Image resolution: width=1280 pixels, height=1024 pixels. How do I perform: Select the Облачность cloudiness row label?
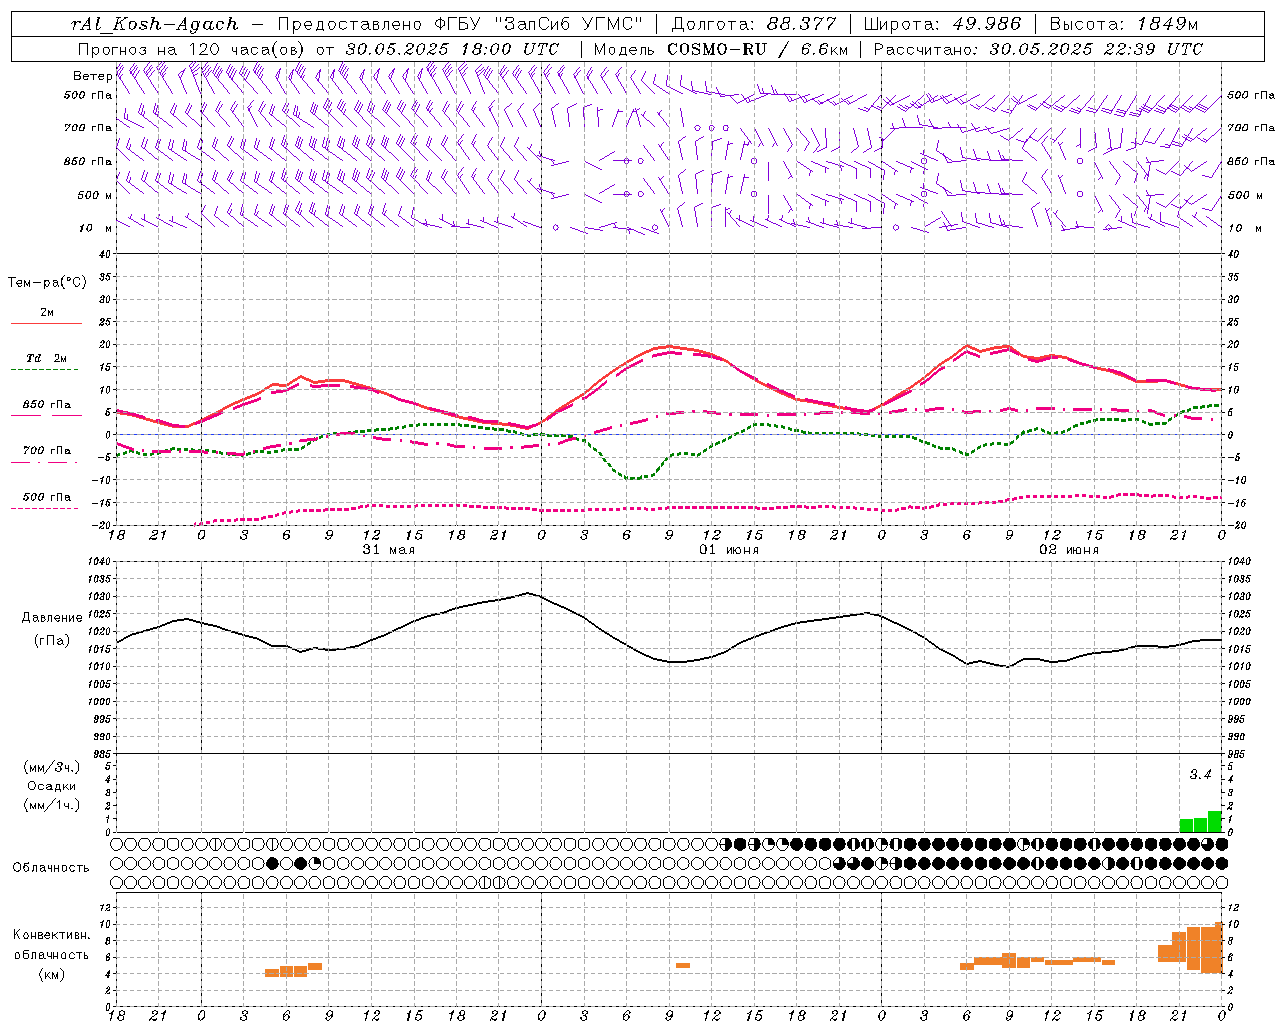tap(50, 868)
